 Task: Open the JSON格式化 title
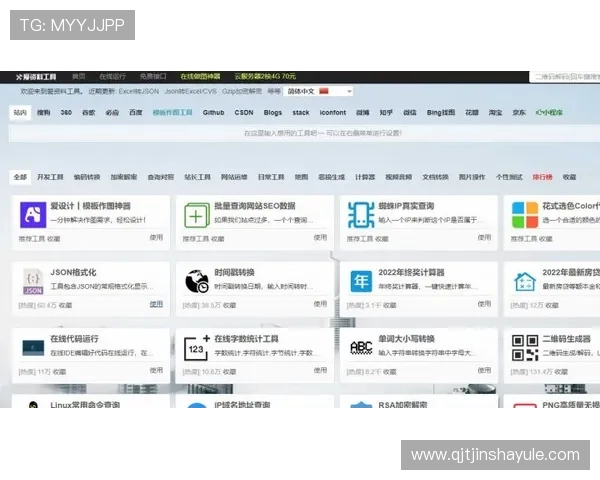[73, 273]
